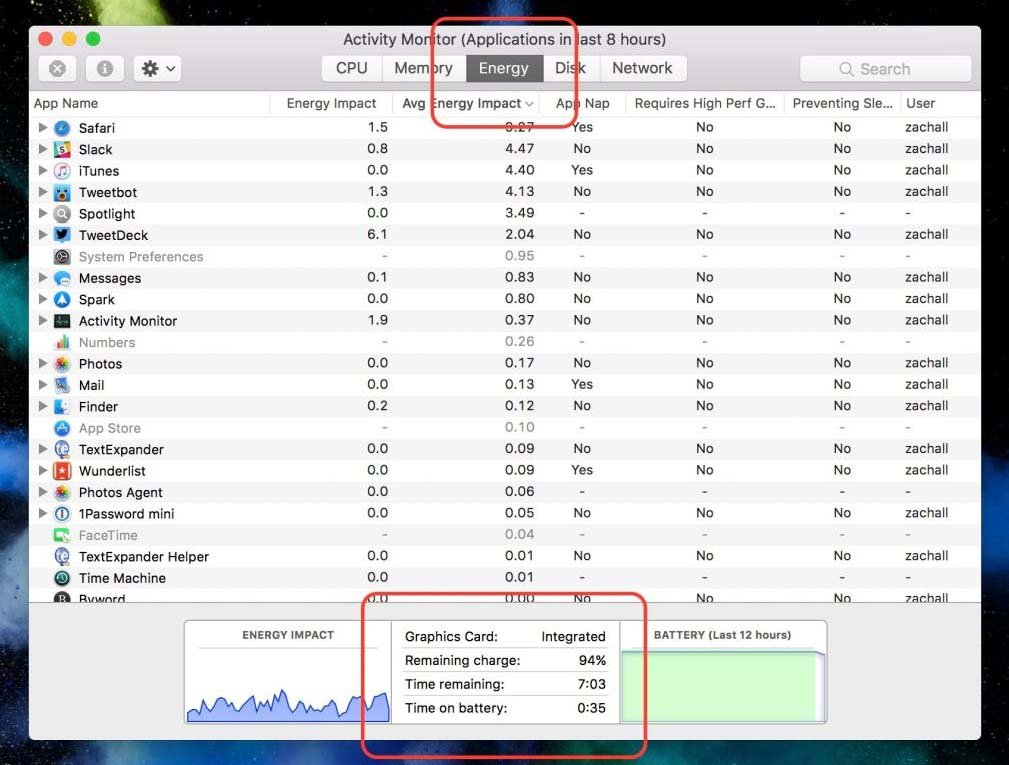Viewport: 1009px width, 765px height.
Task: Switch to the Memory tab
Action: point(423,68)
